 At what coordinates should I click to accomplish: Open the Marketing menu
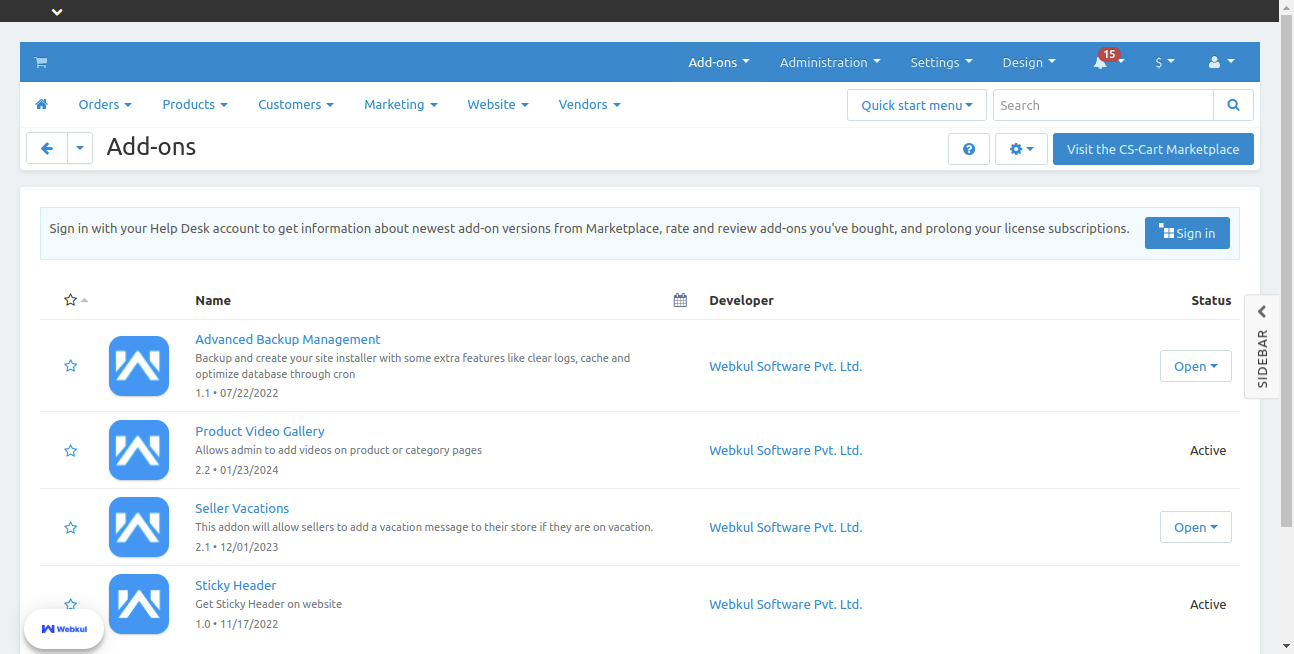click(401, 104)
